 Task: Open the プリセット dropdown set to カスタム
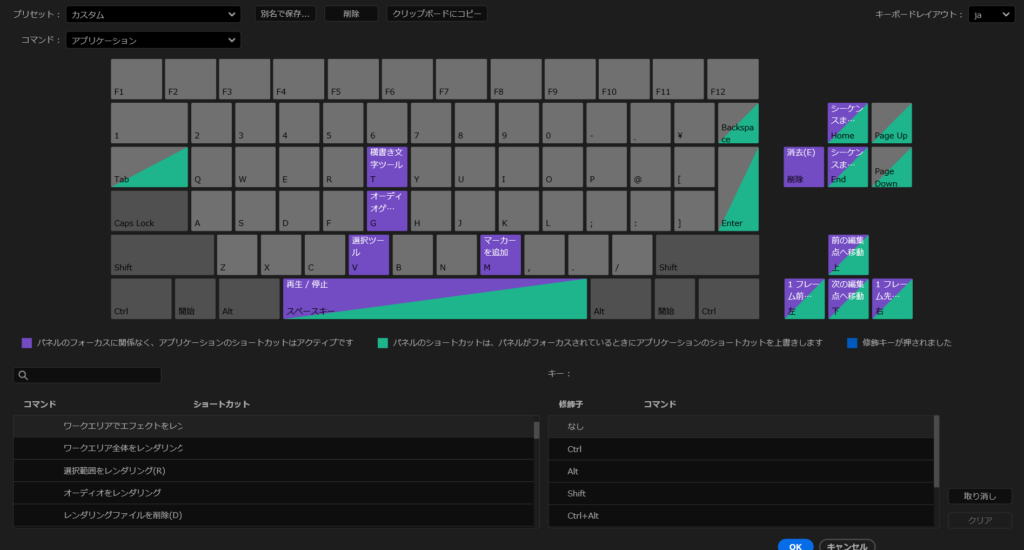(153, 14)
